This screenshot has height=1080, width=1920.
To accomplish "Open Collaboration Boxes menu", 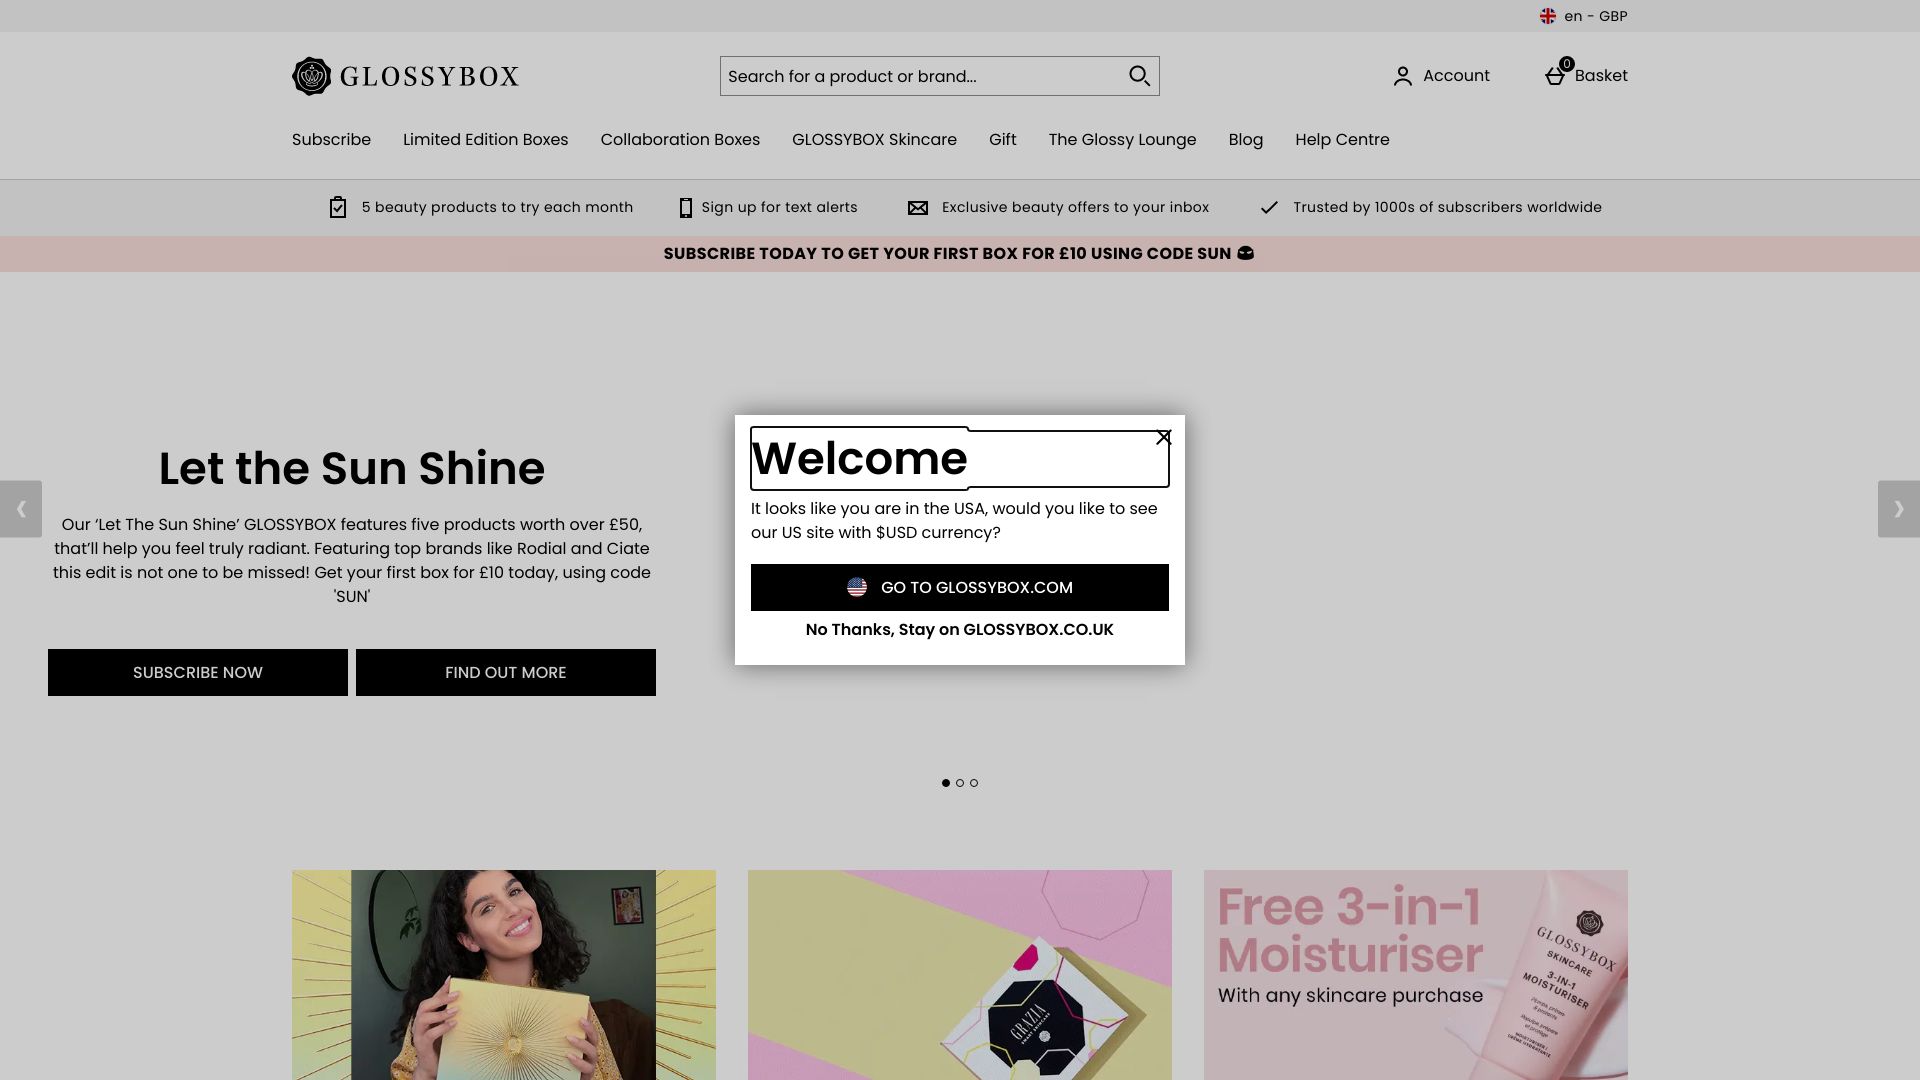I will click(680, 140).
